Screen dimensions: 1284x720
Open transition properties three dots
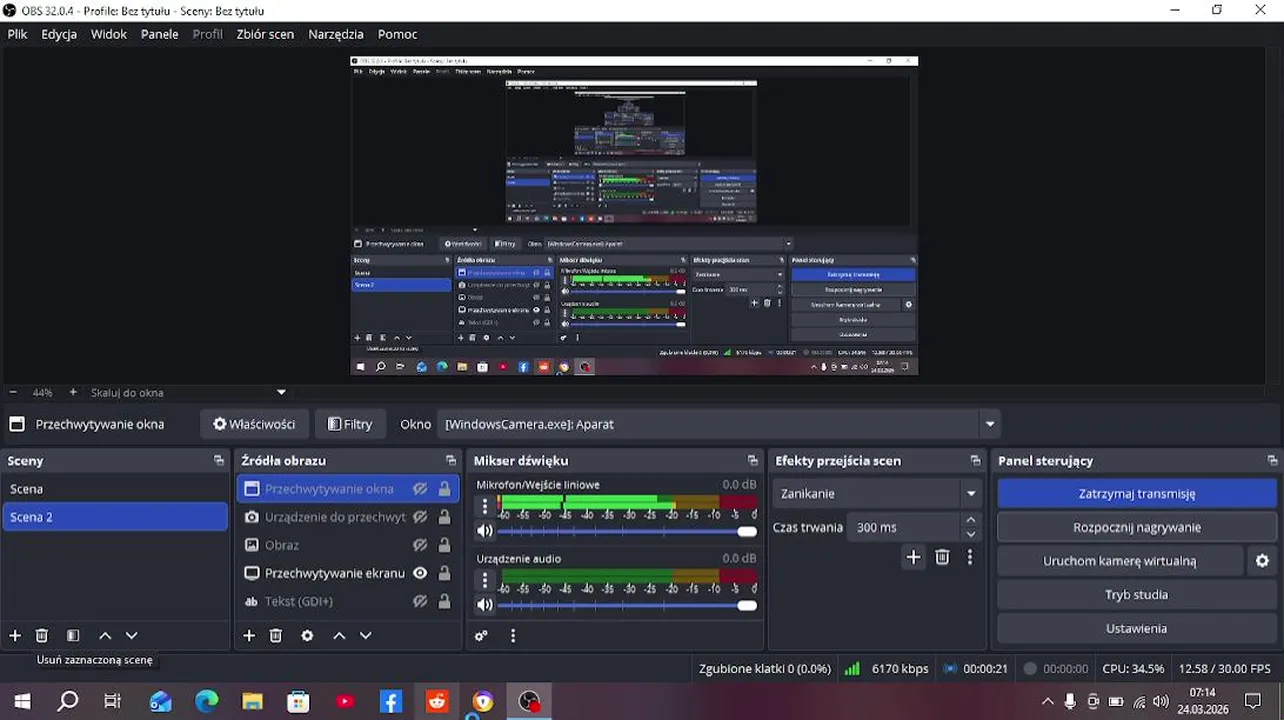point(970,557)
